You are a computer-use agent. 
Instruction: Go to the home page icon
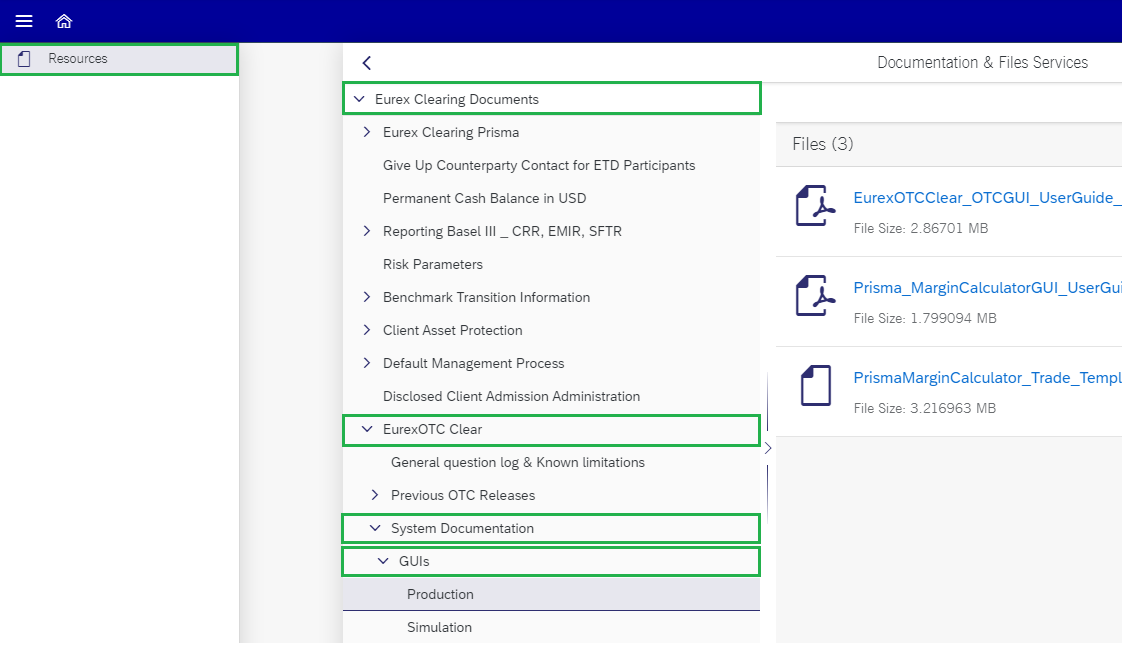point(64,21)
